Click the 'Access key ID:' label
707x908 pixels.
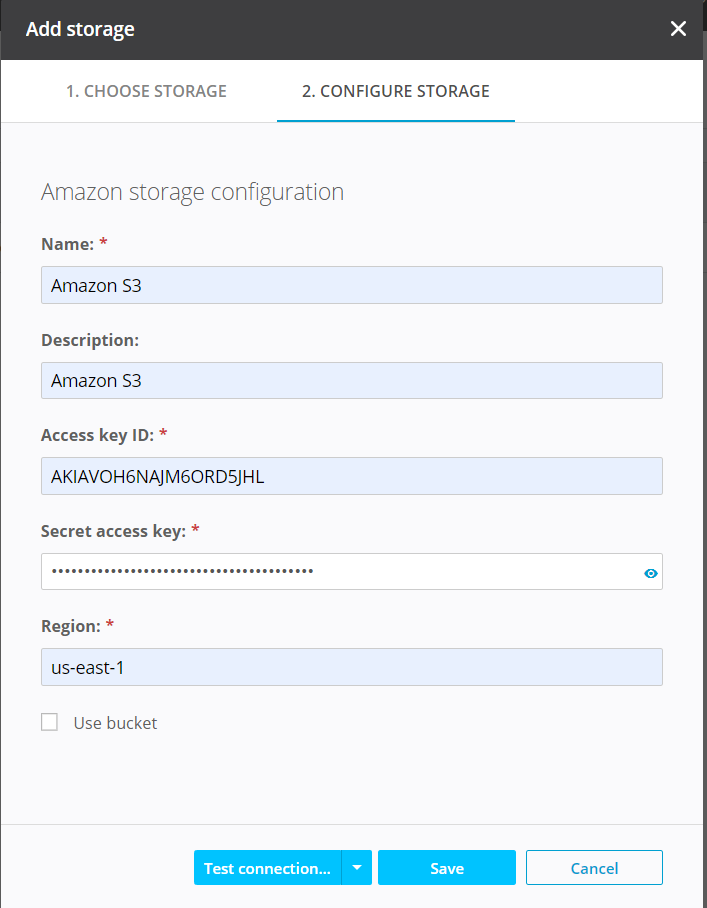tap(97, 435)
